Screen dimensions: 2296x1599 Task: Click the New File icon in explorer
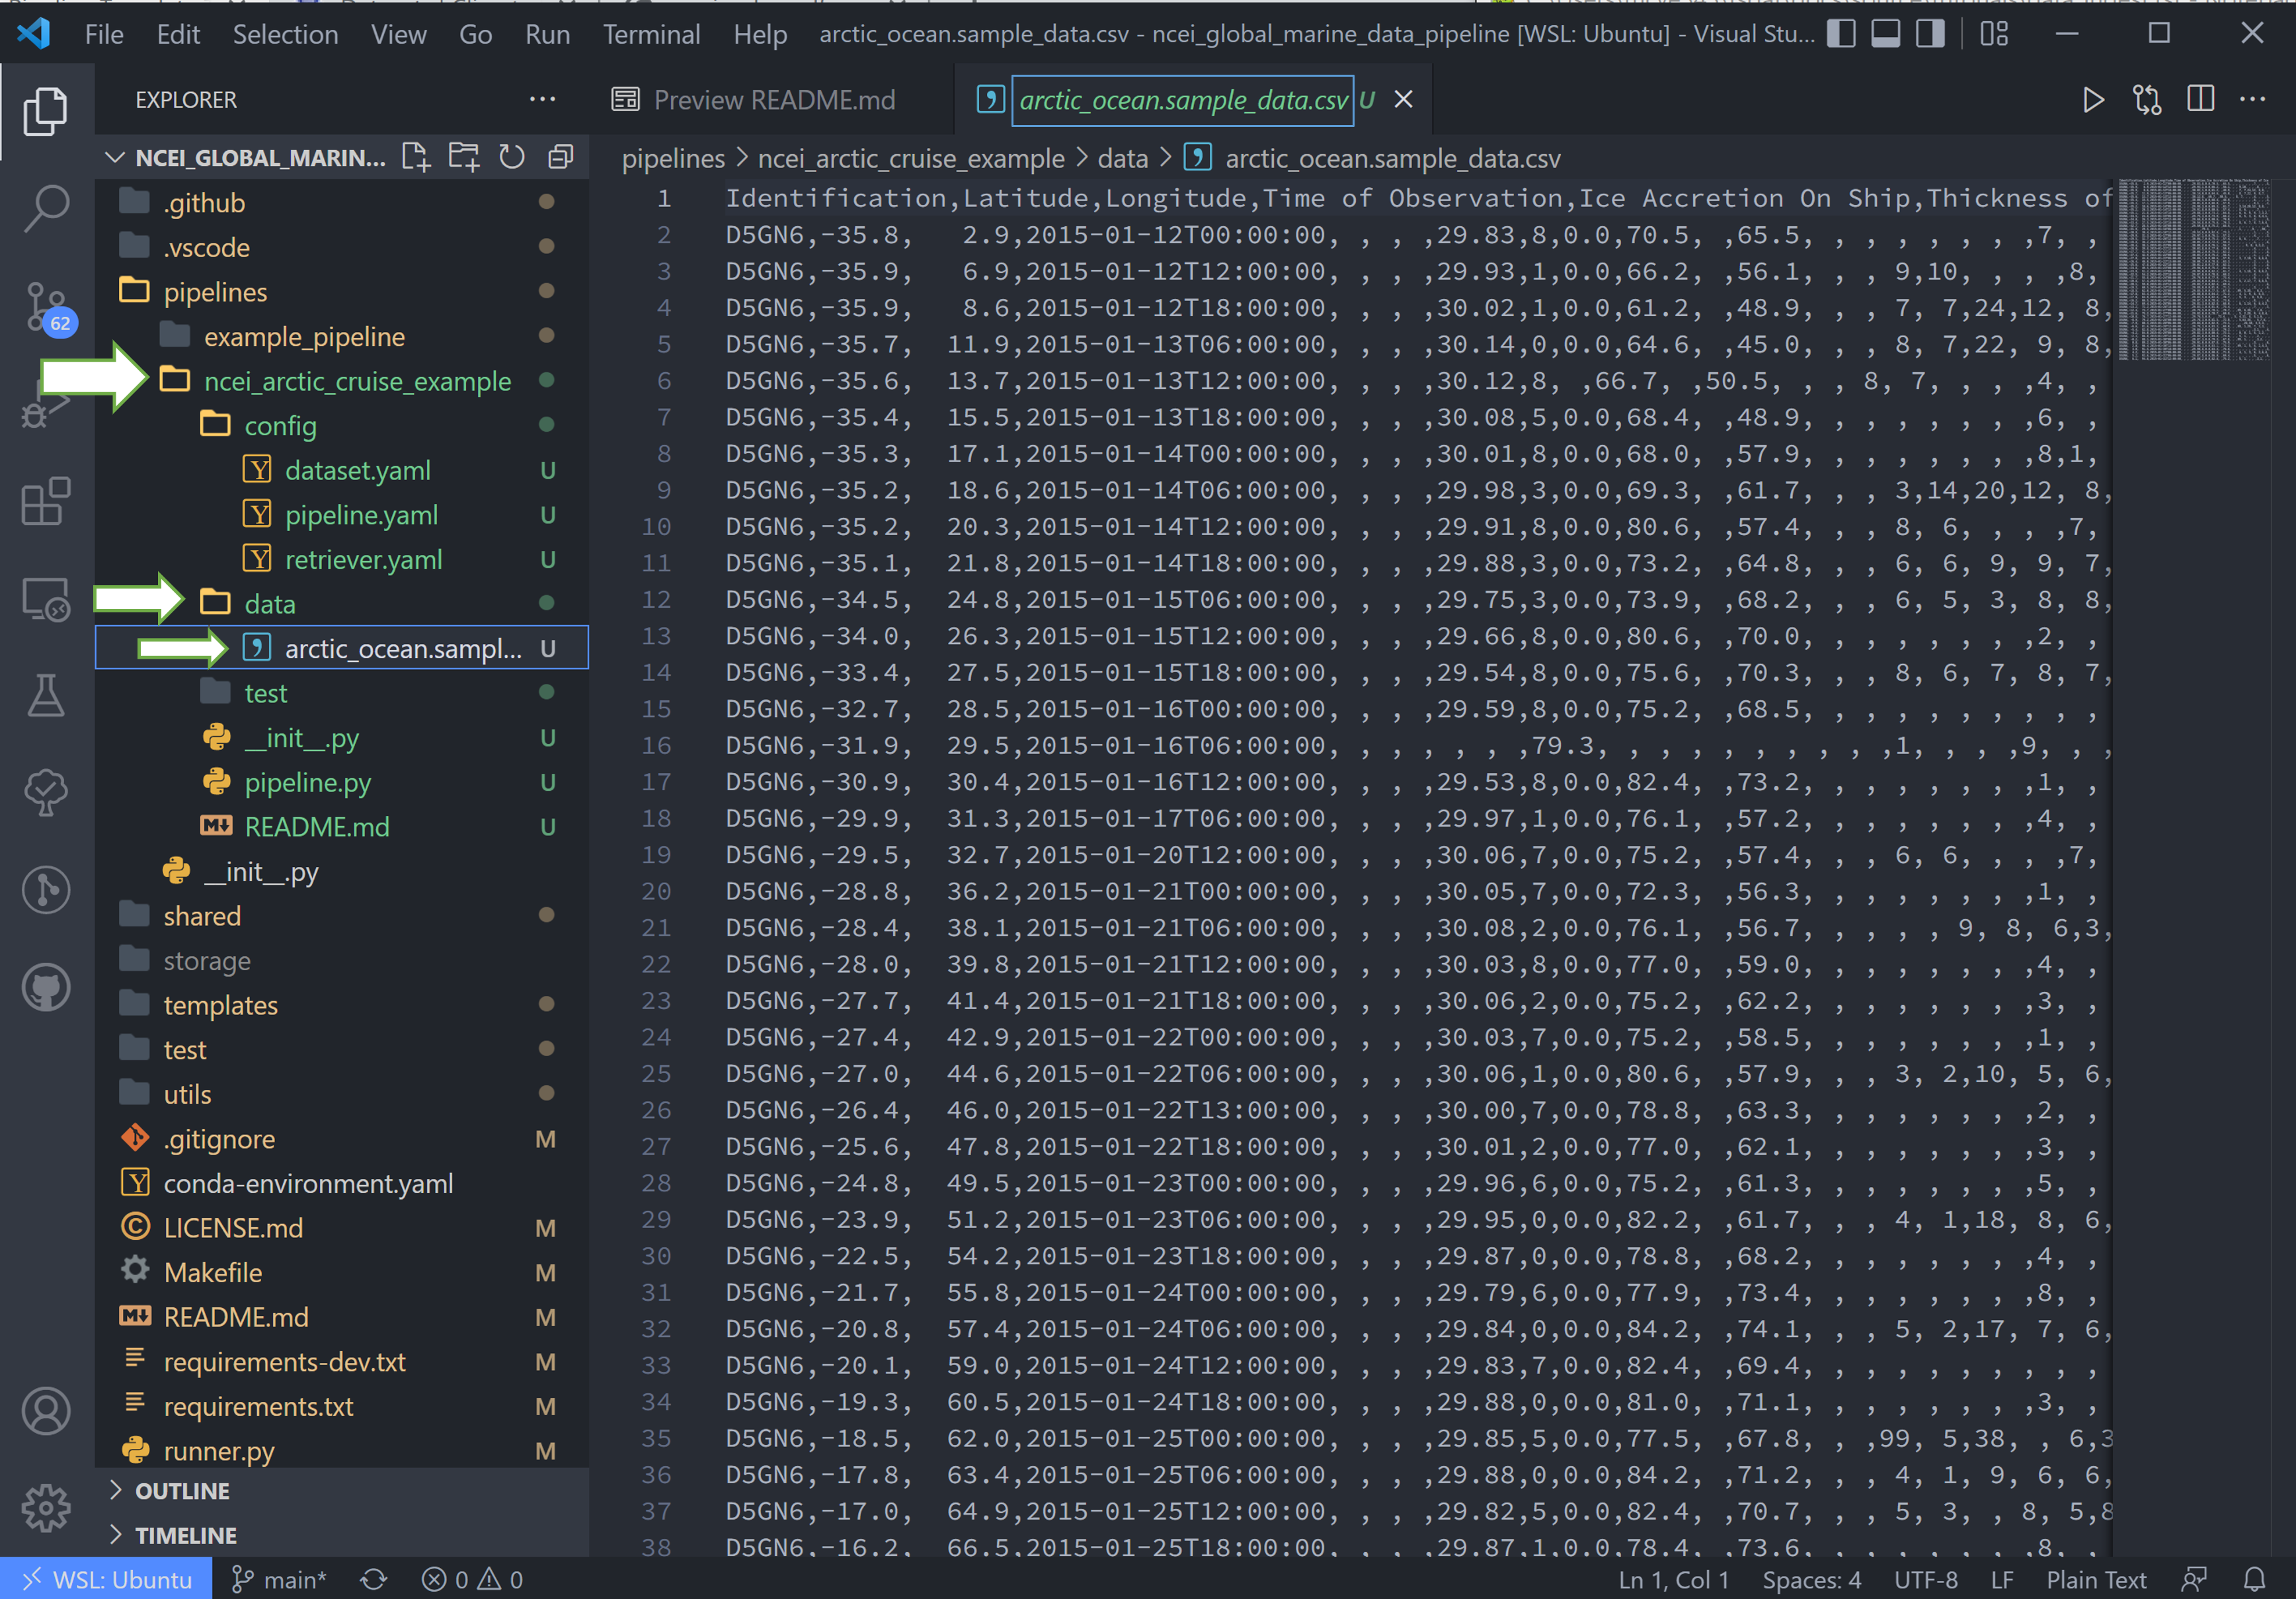pos(415,157)
